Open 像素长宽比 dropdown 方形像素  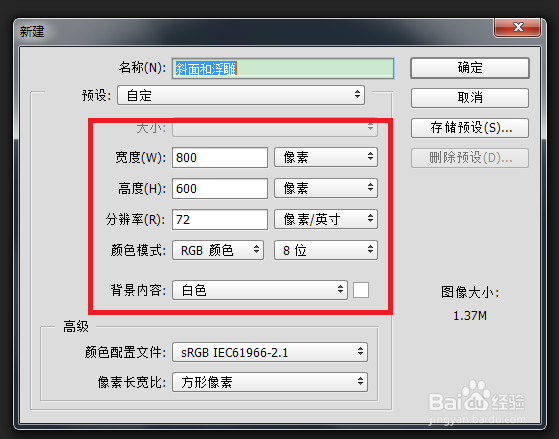click(x=270, y=382)
